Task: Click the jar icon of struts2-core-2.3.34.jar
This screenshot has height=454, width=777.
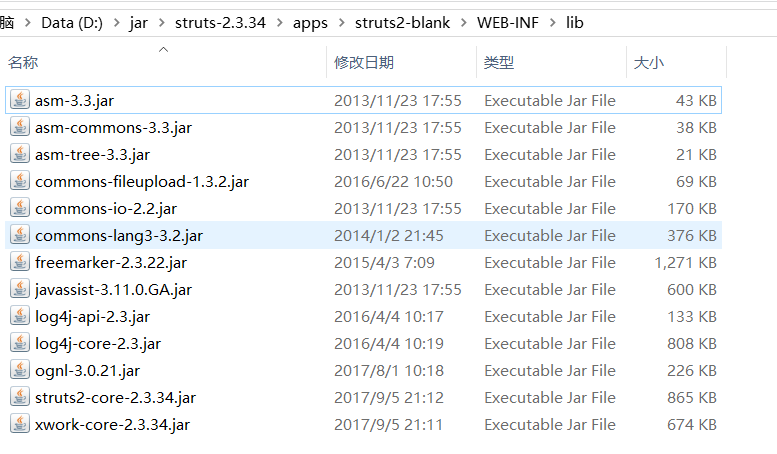Action: click(20, 397)
